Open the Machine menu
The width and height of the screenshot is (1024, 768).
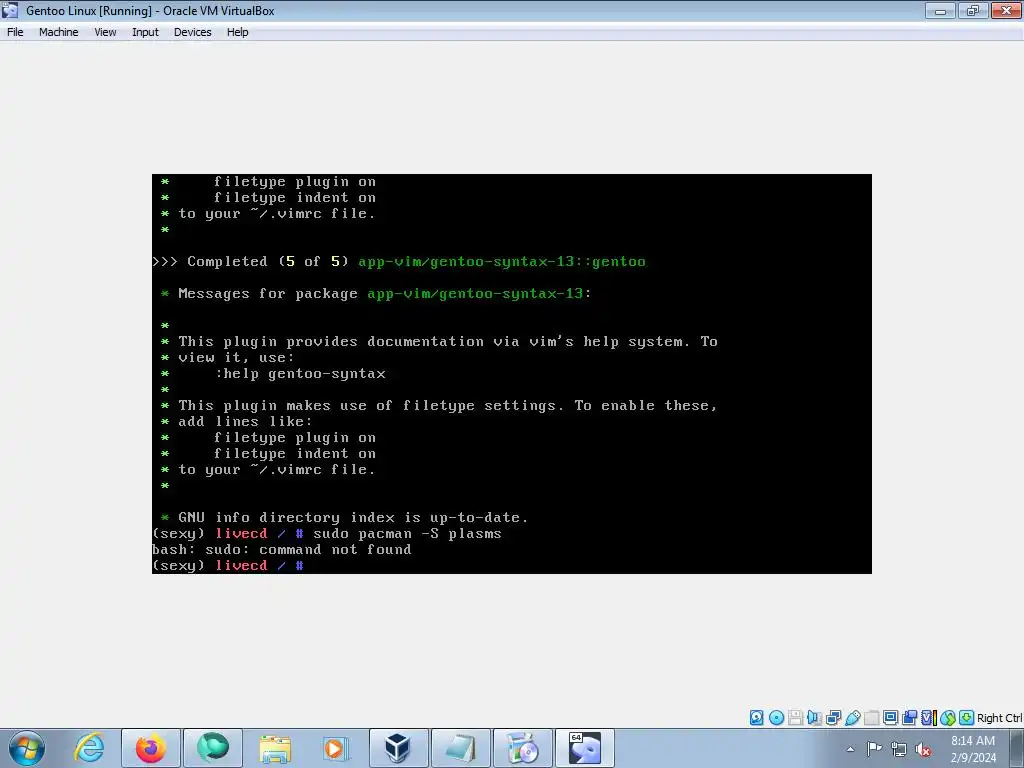tap(58, 32)
